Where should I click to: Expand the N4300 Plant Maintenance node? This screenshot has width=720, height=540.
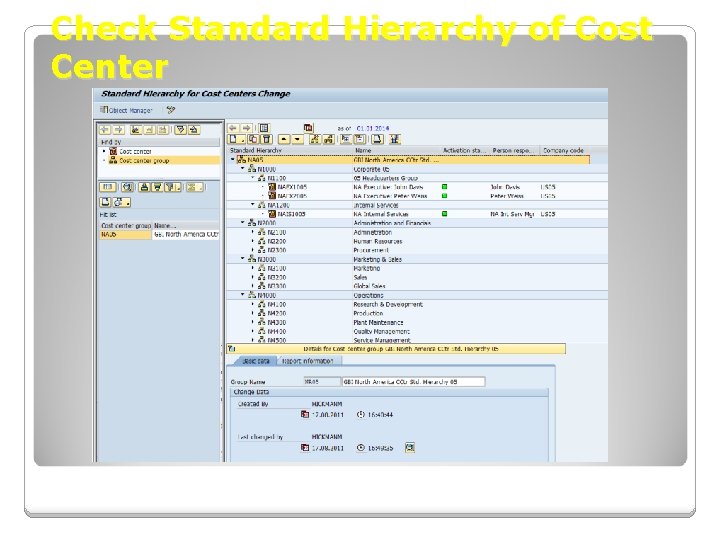(x=253, y=322)
